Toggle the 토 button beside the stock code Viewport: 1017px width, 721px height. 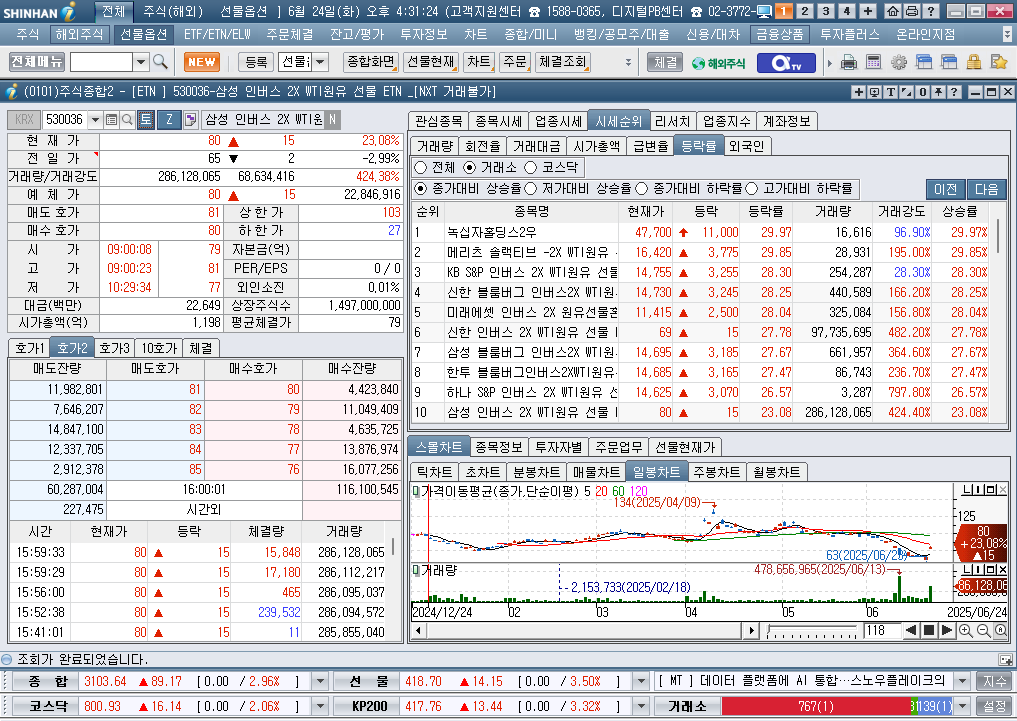point(146,119)
